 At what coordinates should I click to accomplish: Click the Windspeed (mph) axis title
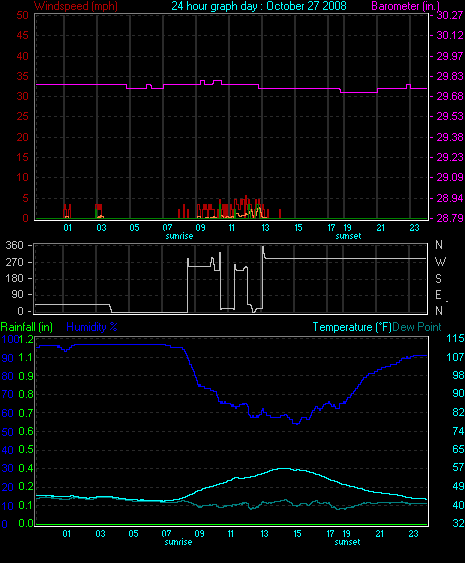point(76,6)
